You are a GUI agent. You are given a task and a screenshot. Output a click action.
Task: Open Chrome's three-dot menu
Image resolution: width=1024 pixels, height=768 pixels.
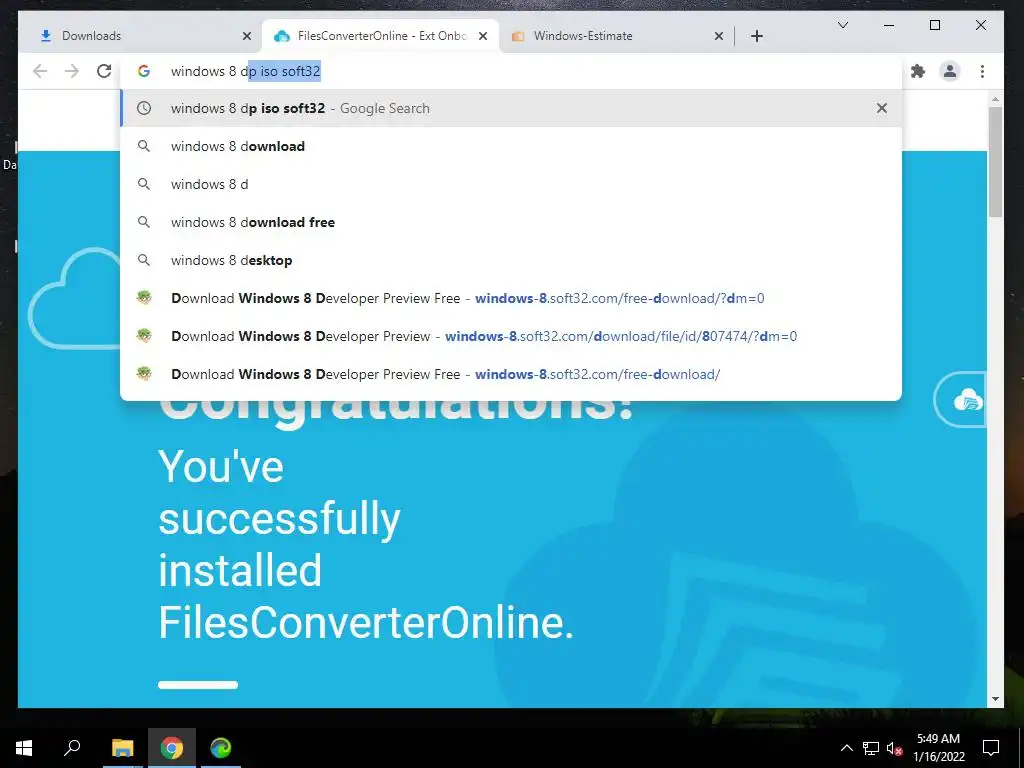982,71
